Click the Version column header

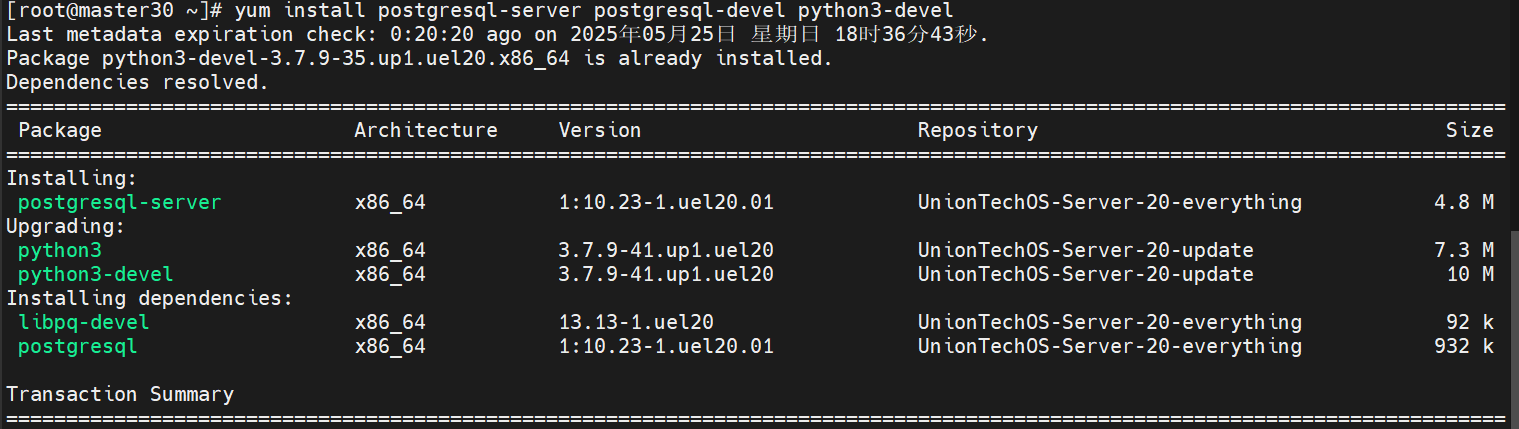pos(599,130)
